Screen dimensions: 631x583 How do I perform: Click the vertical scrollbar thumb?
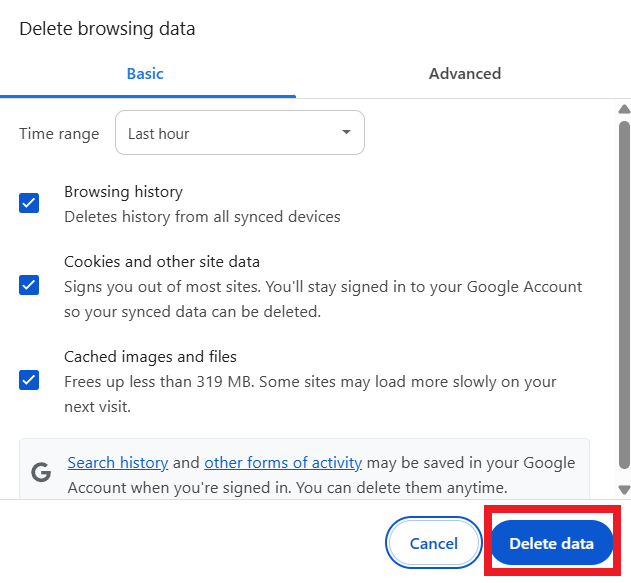click(624, 295)
